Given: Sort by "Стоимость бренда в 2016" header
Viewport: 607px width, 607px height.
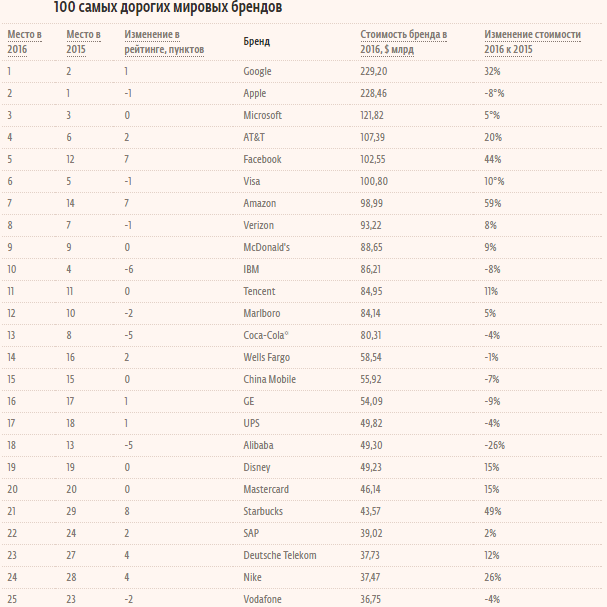Looking at the screenshot, I should (x=403, y=41).
